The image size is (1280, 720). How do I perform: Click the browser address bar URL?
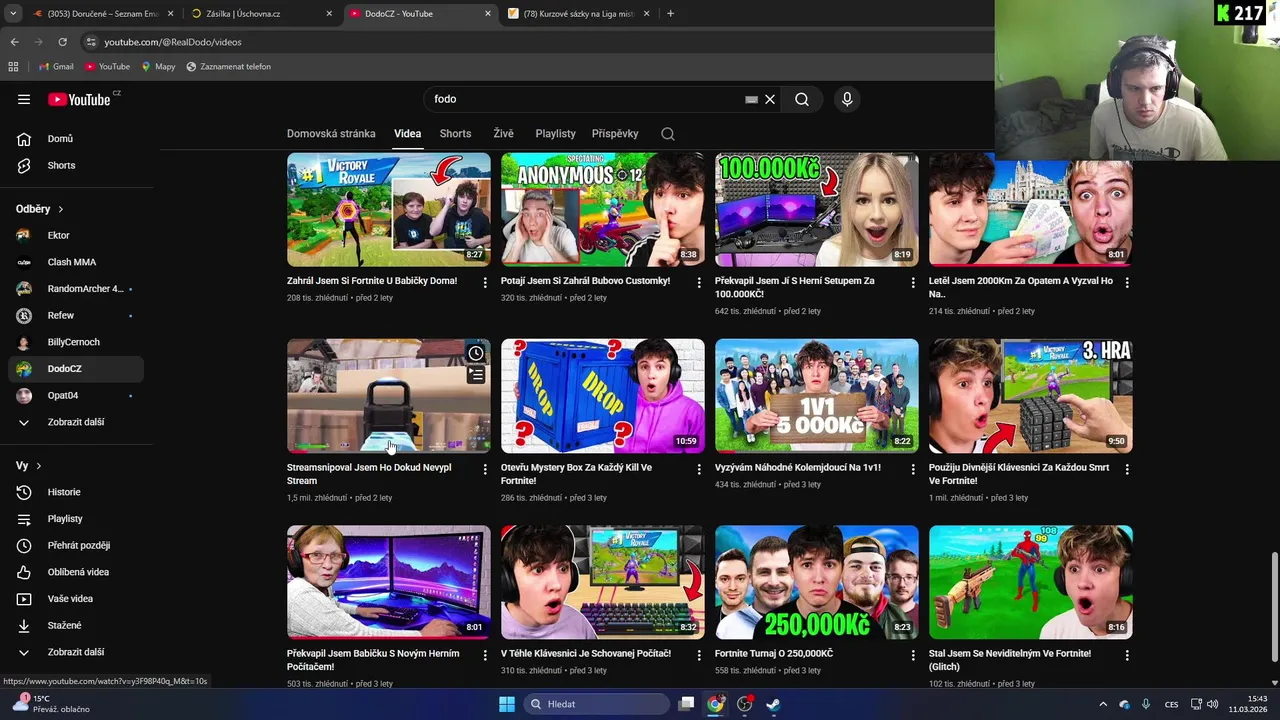point(173,42)
